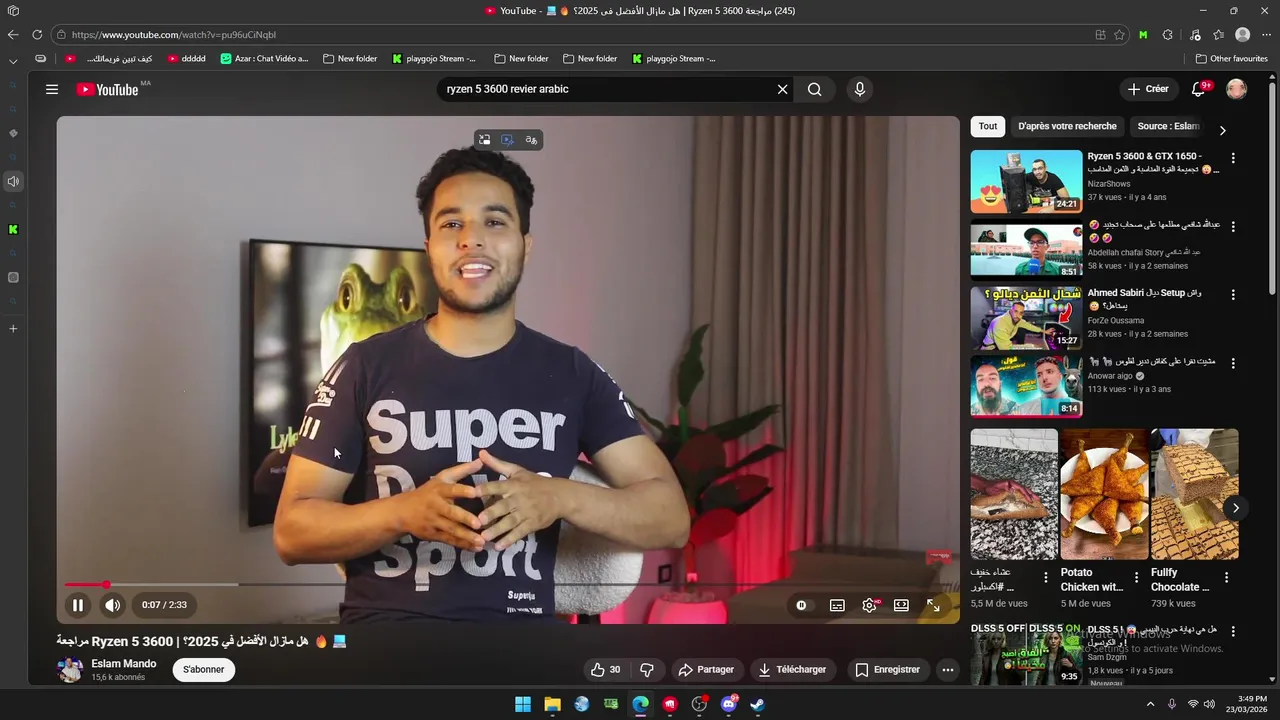
Task: Dislike the video with the thumbs down
Action: point(647,670)
